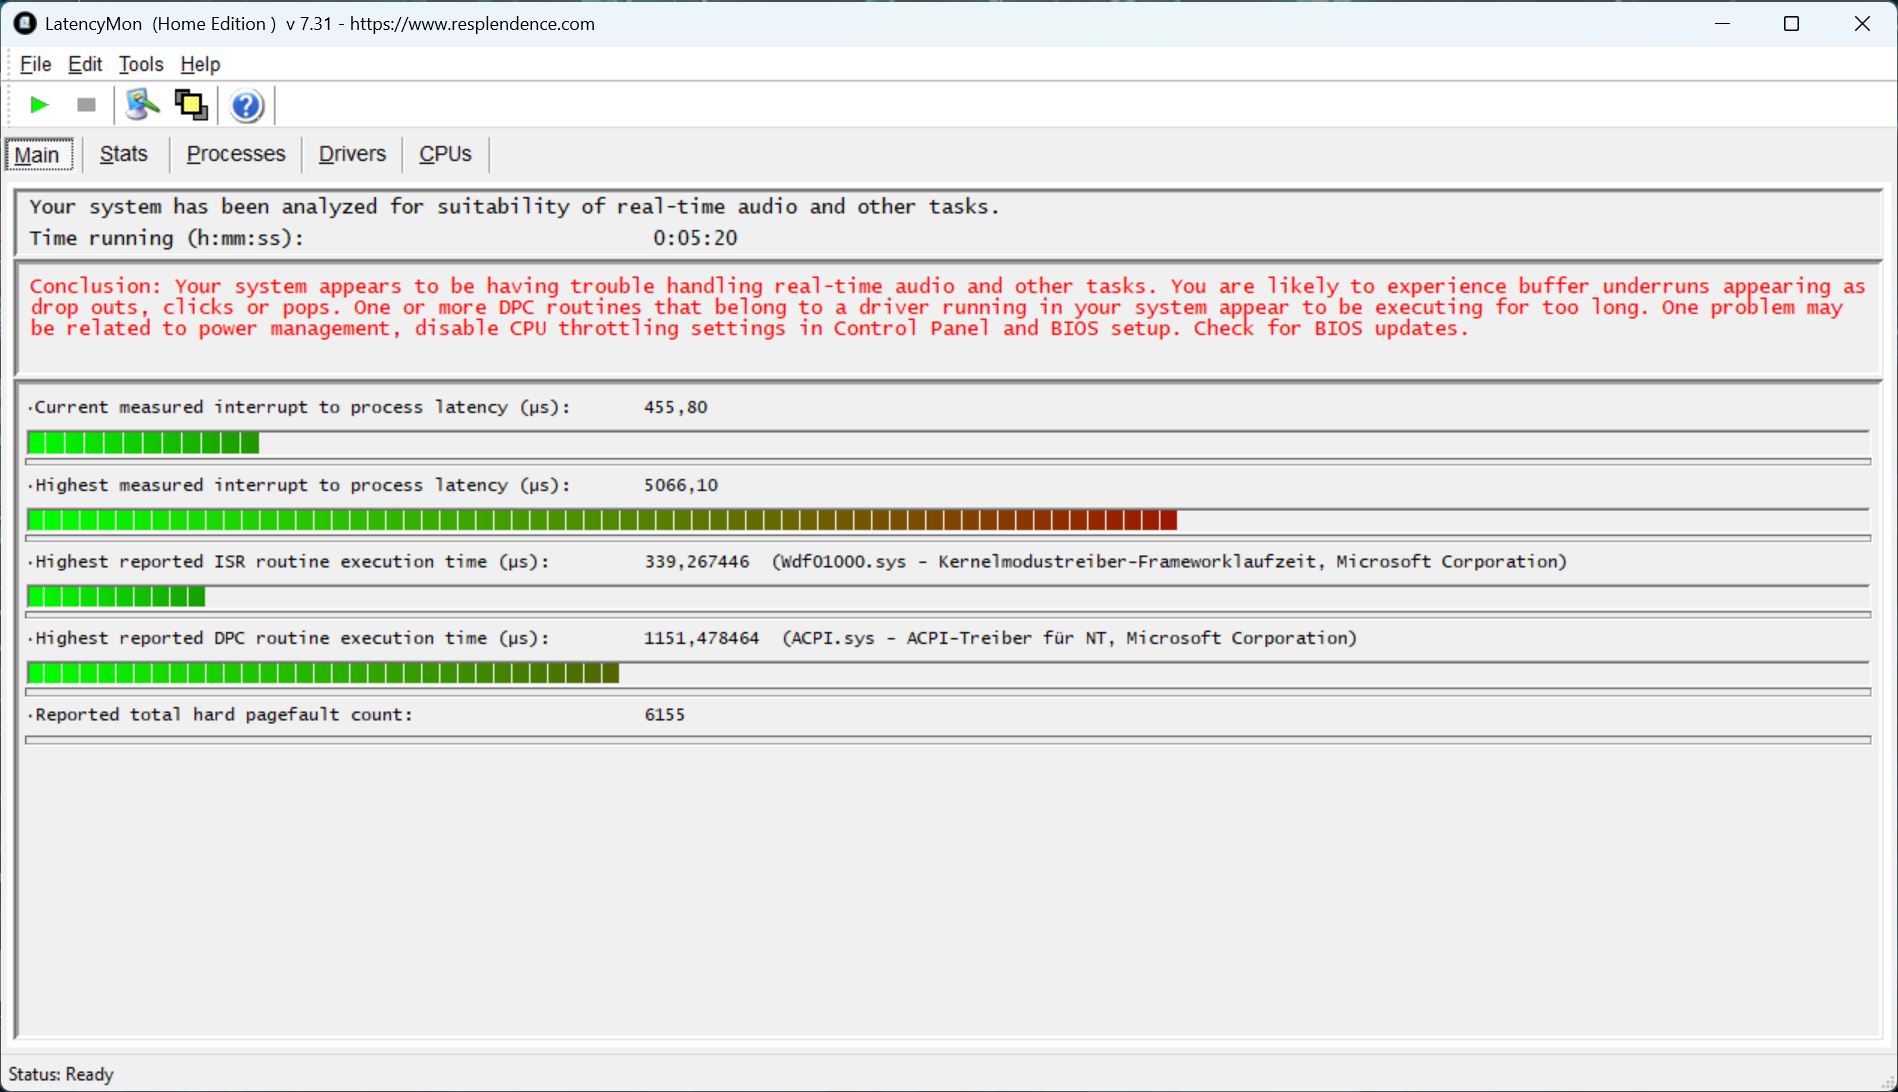
Task: Open the options icon with monitor and pen
Action: click(142, 105)
